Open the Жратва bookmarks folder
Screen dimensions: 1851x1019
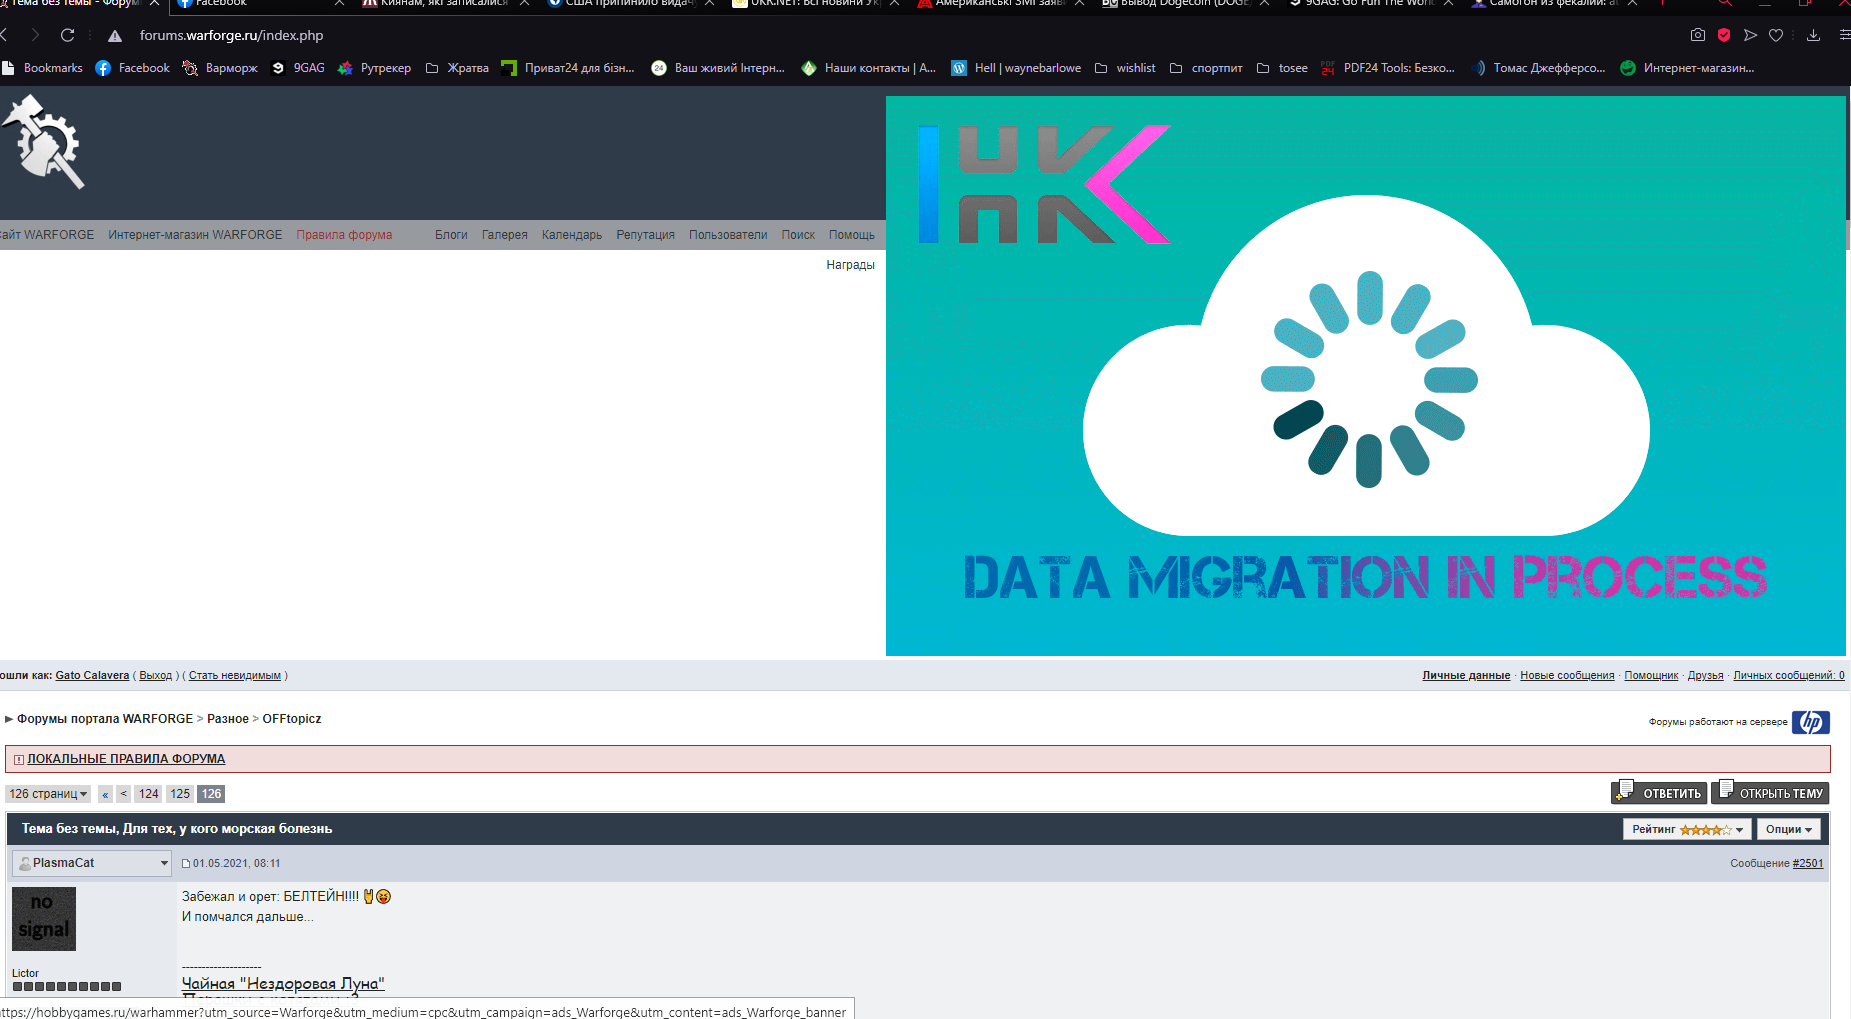pos(457,68)
